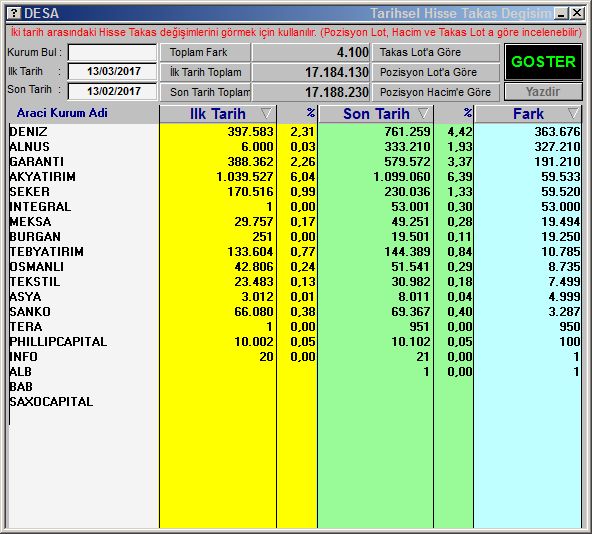
Task: Click PHILLIPCAPITAL Son Tarih value 10.102
Action: [x=410, y=342]
